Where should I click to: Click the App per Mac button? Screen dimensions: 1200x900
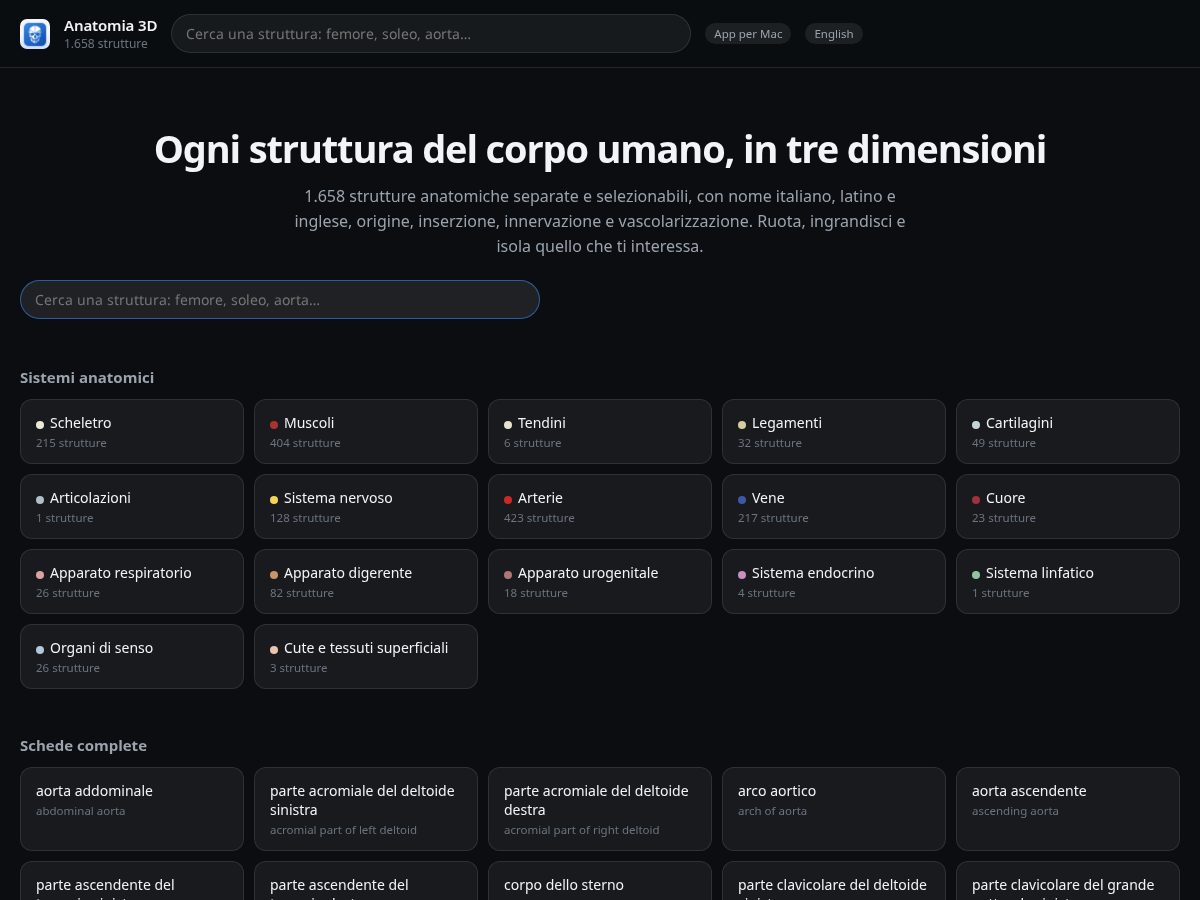[x=748, y=34]
